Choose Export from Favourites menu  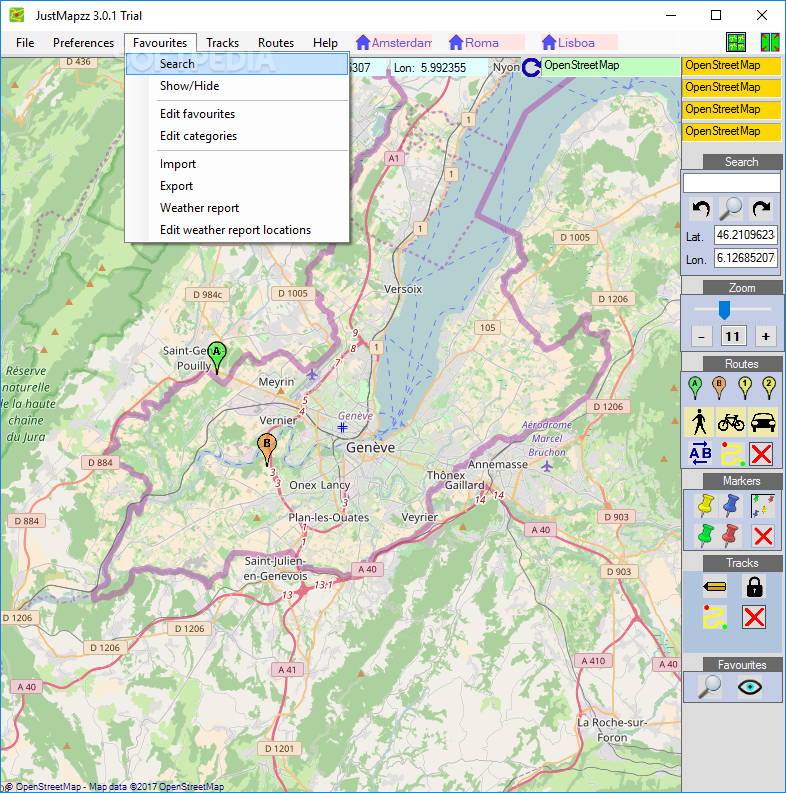click(x=237, y=186)
